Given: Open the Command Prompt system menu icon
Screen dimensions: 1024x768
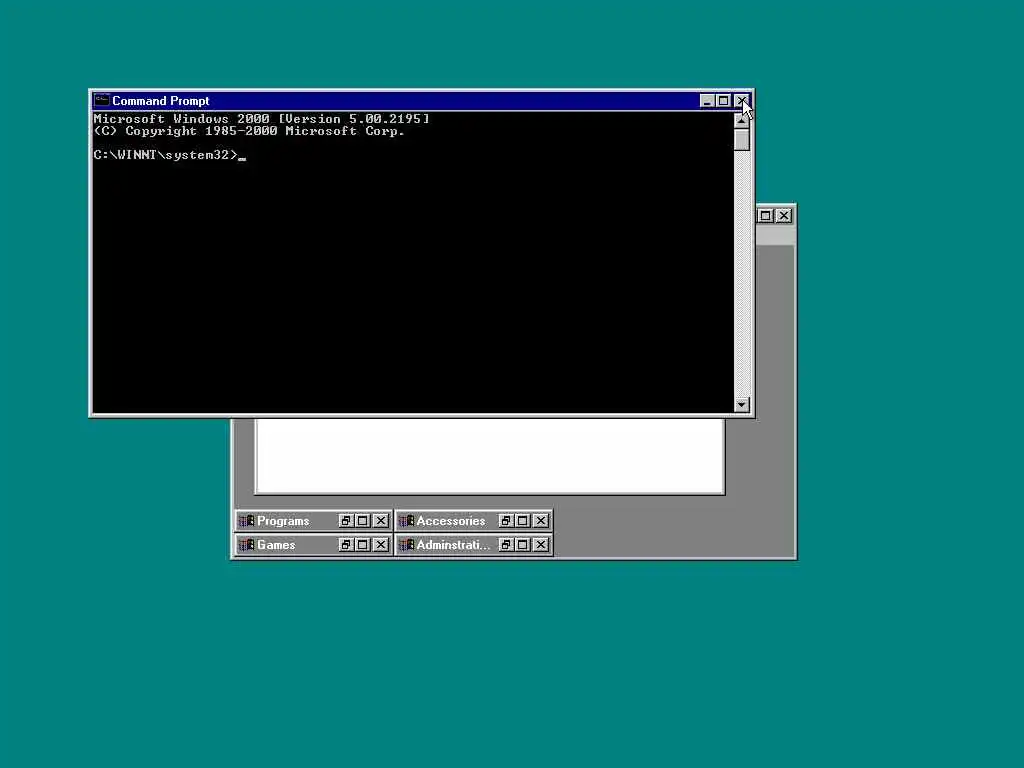Looking at the screenshot, I should 101,100.
